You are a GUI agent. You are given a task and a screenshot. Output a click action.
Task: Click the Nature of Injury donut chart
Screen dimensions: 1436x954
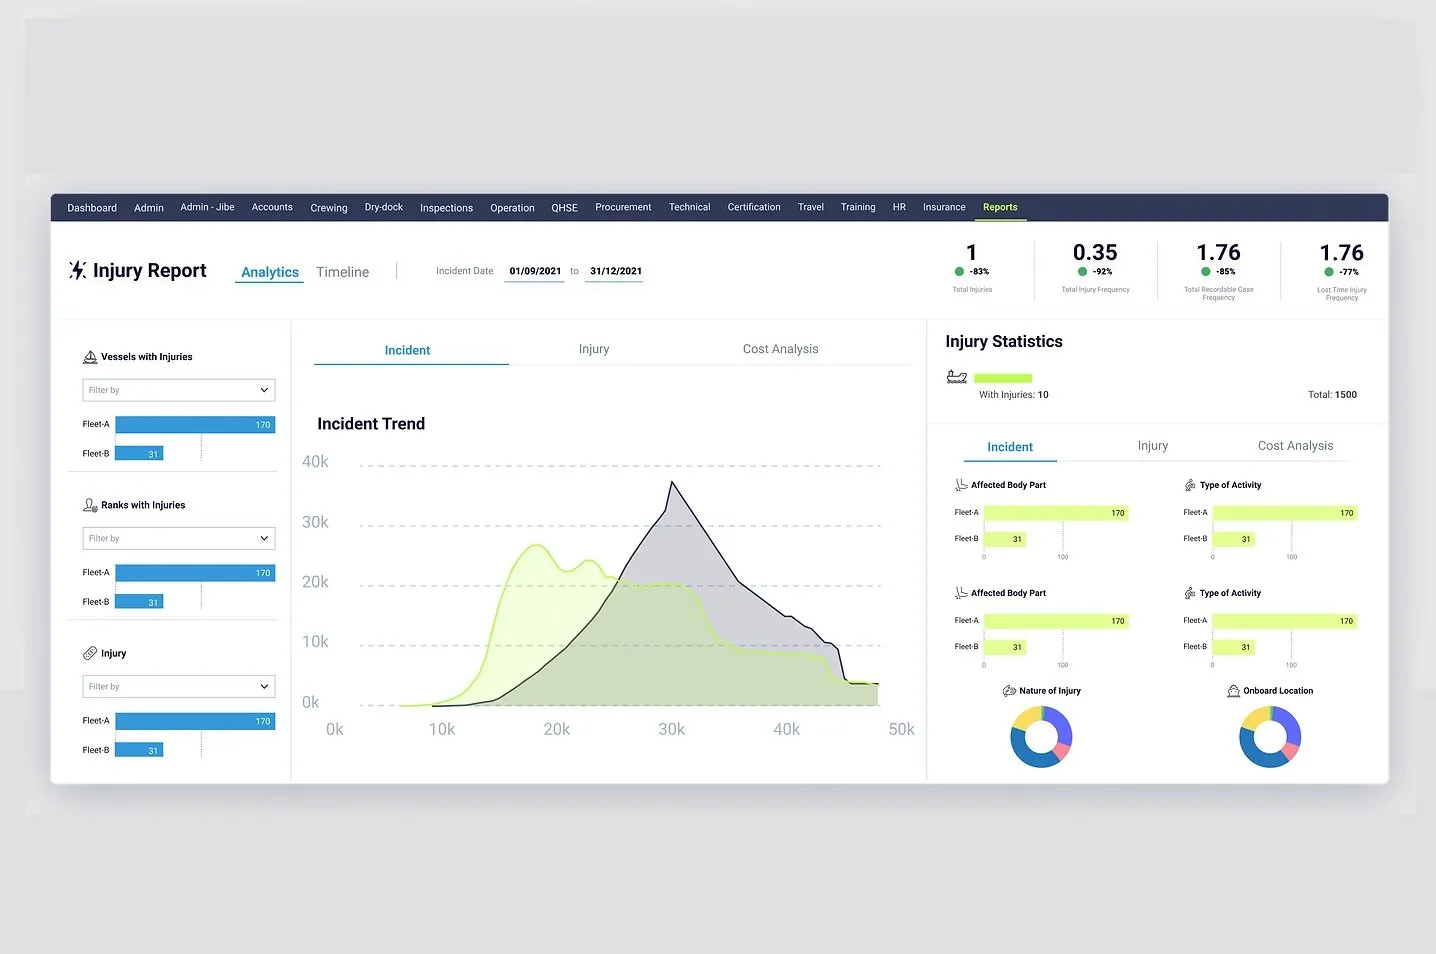(x=1041, y=737)
